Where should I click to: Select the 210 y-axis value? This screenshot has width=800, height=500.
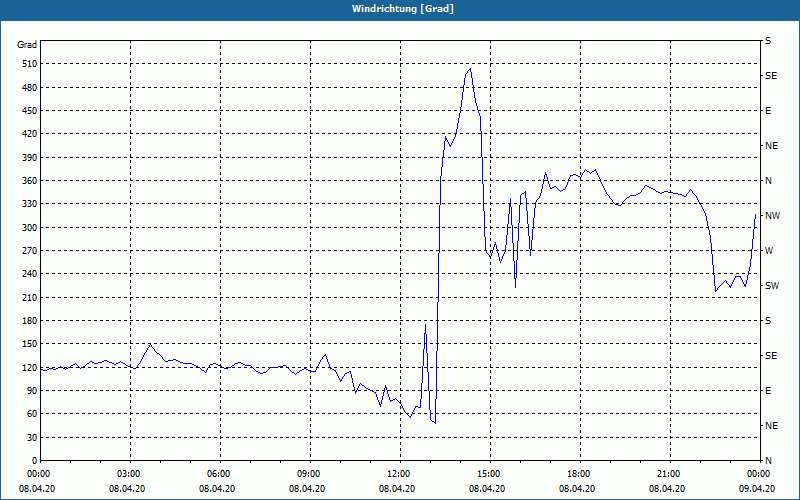click(x=30, y=297)
